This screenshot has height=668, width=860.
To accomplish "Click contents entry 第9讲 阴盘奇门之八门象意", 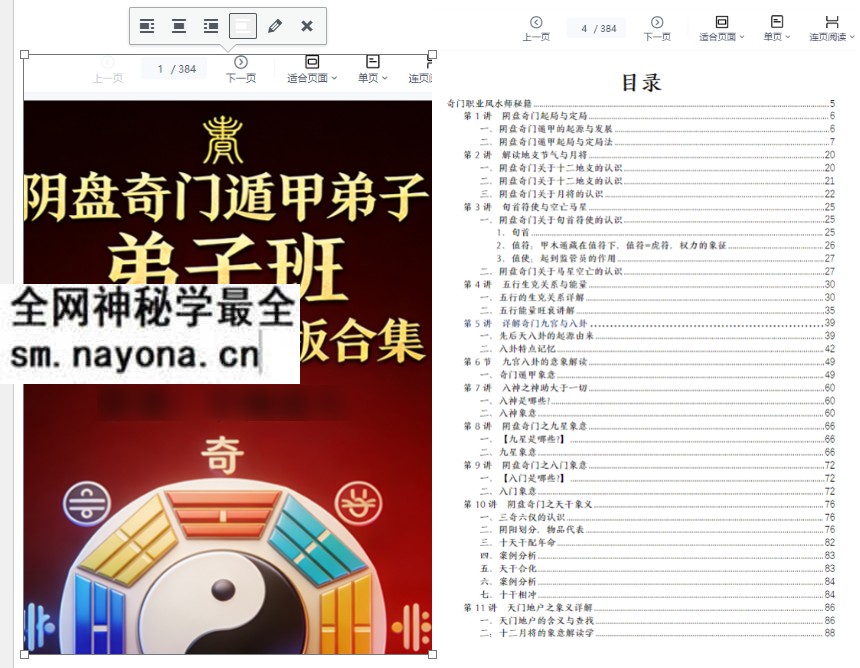I will click(x=649, y=465).
